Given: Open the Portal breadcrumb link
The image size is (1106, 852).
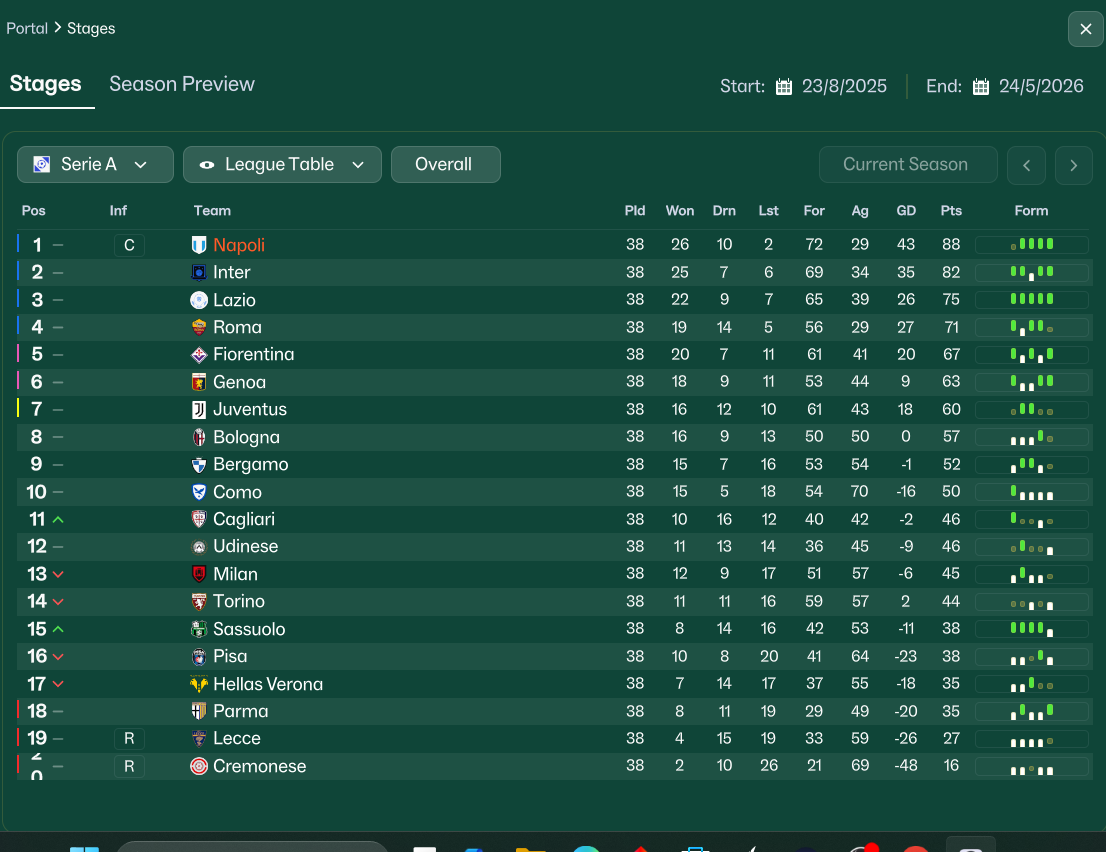Looking at the screenshot, I should click(x=27, y=28).
